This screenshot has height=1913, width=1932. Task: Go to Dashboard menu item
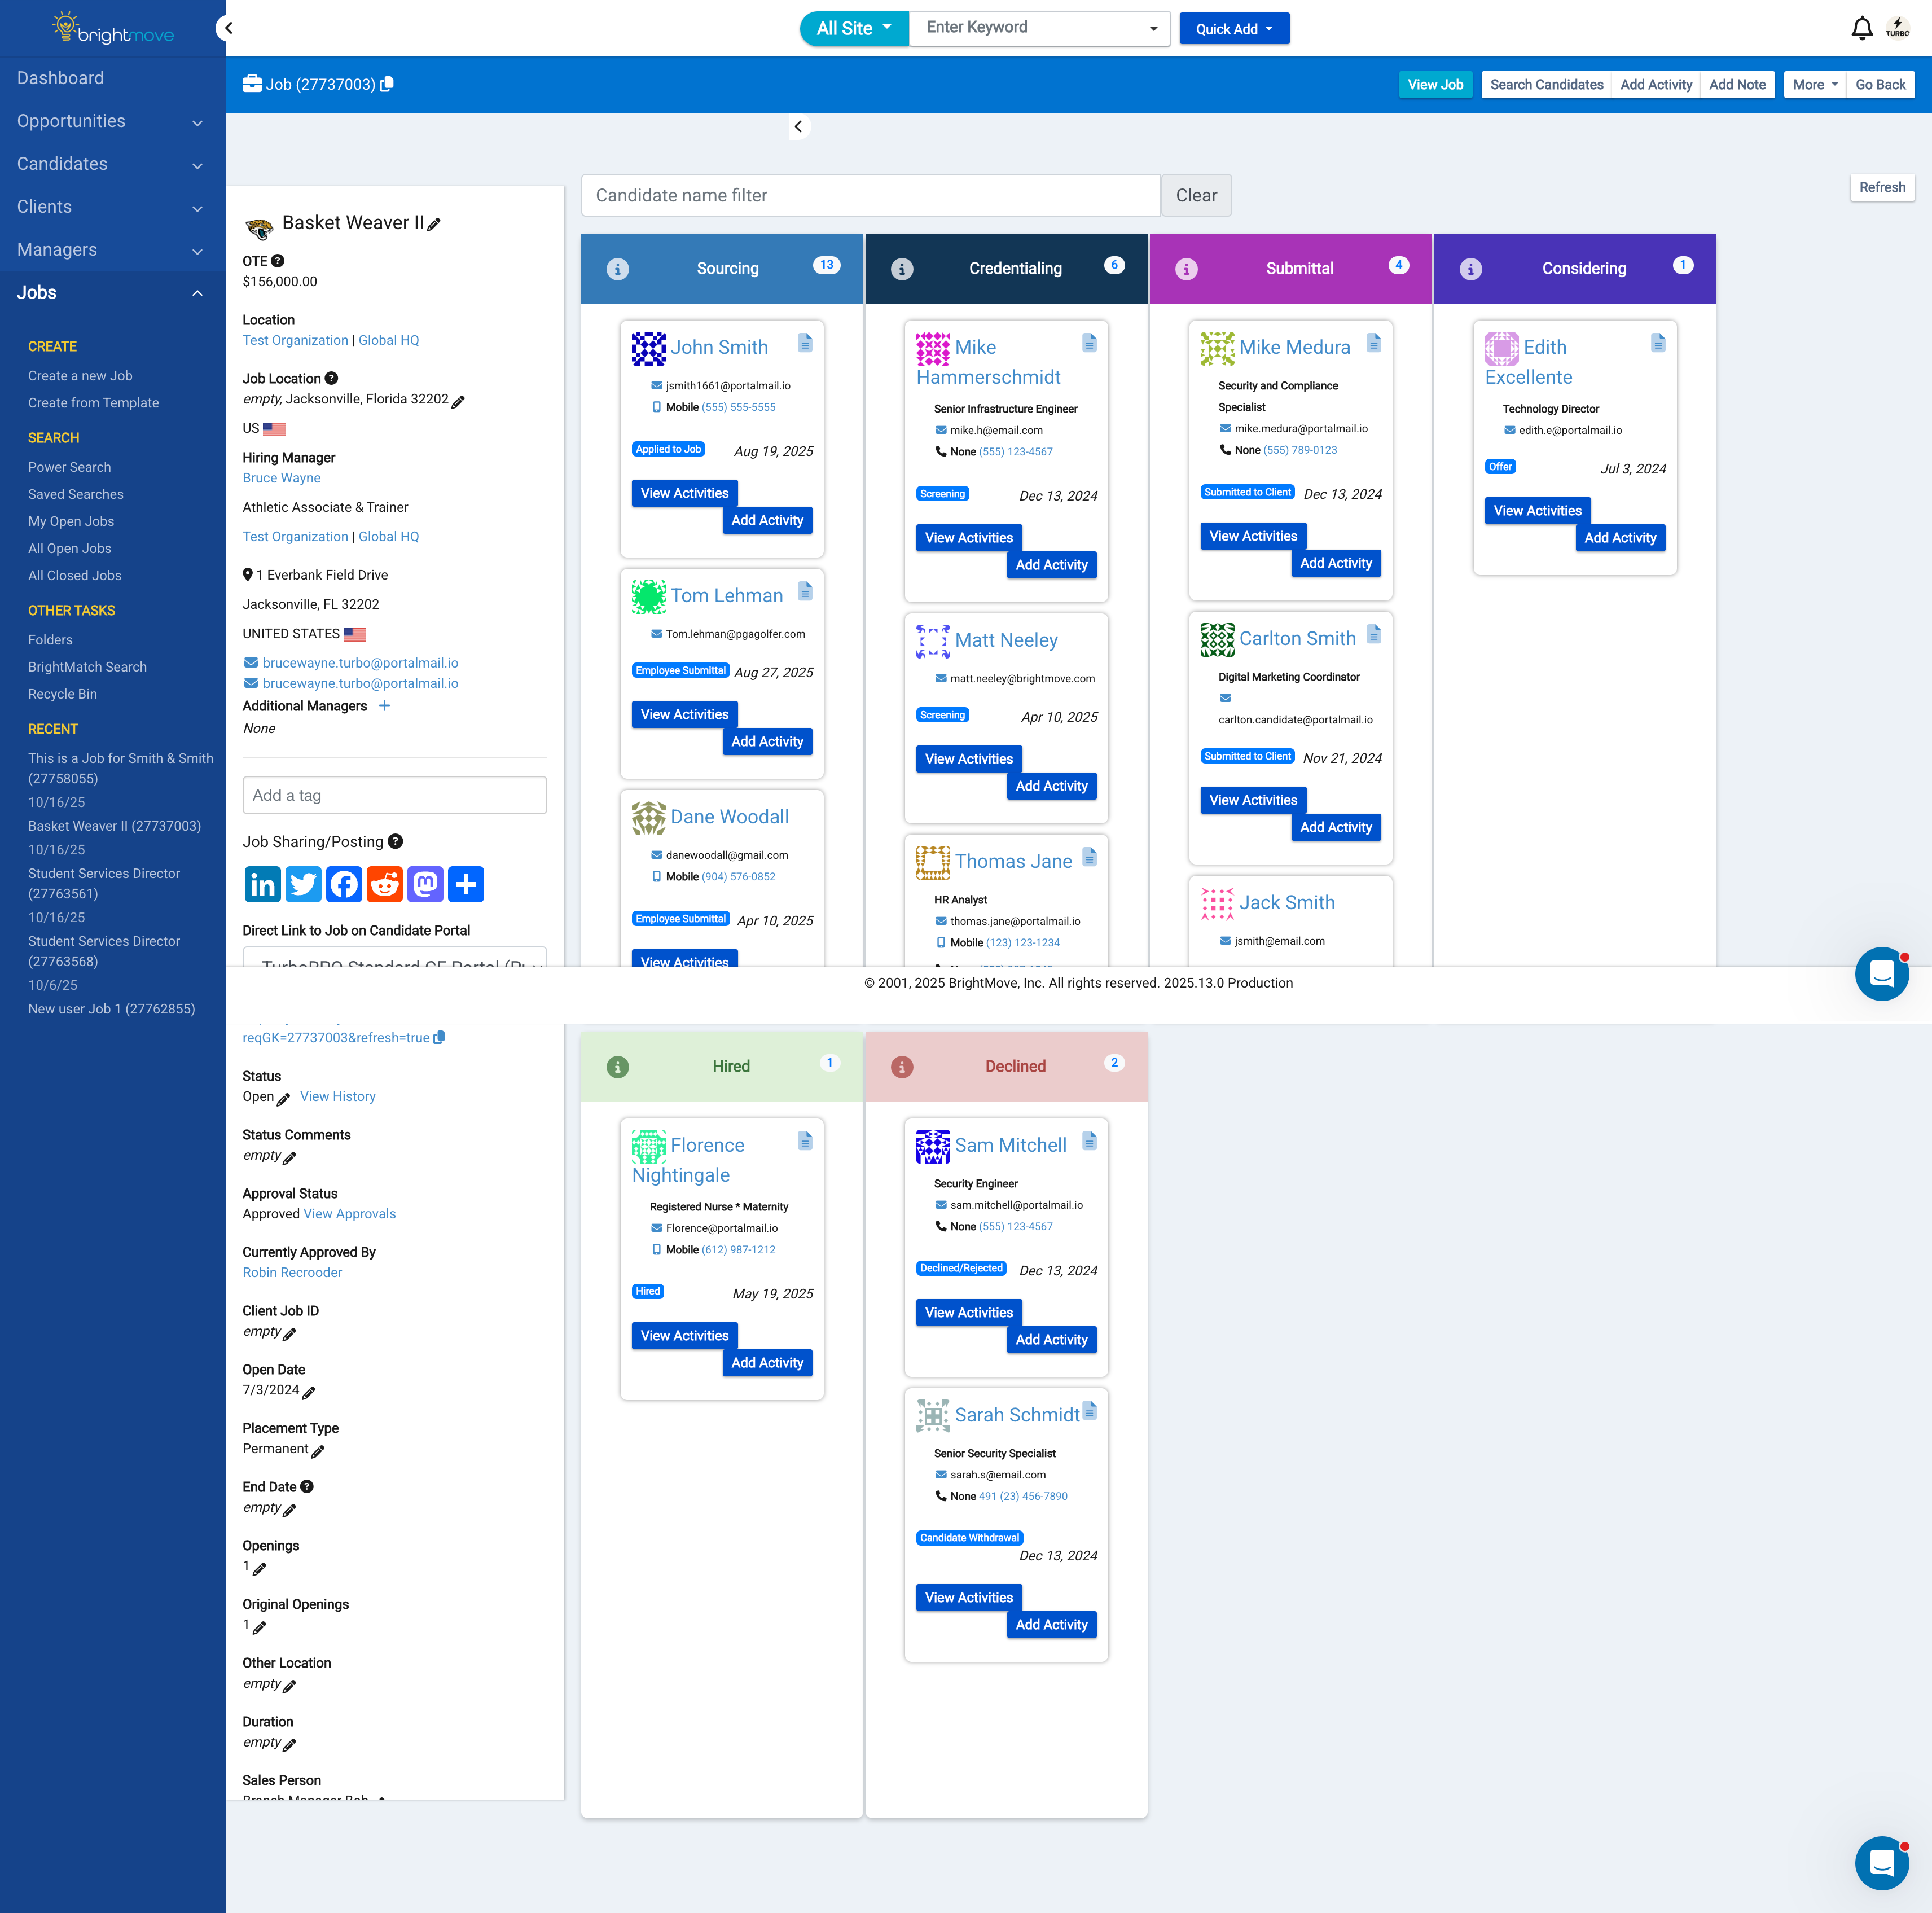click(60, 78)
